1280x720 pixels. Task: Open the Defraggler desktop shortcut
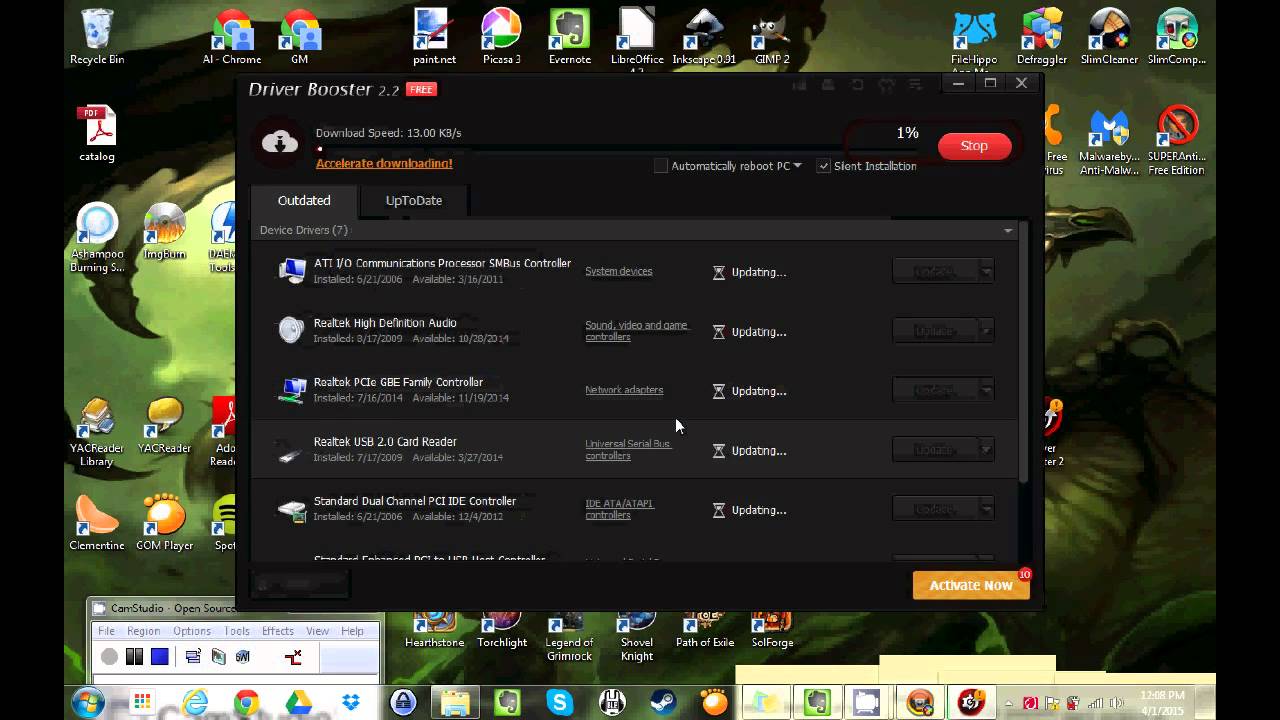[1041, 37]
